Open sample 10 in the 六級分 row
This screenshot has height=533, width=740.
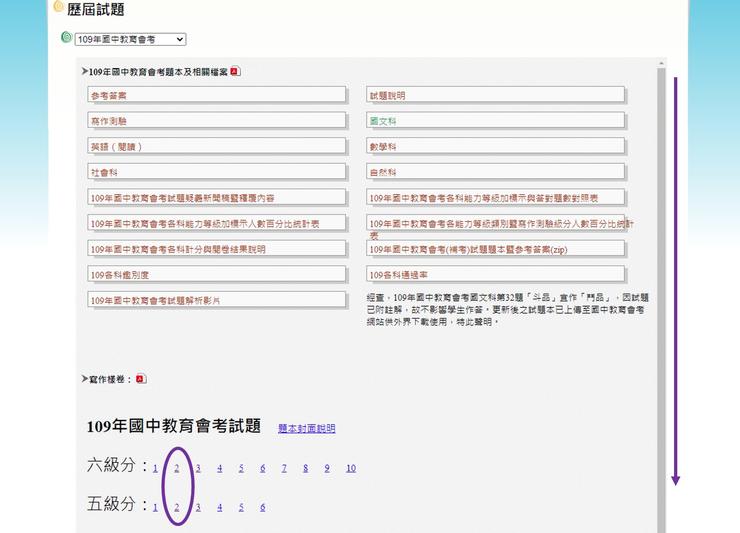click(x=351, y=468)
